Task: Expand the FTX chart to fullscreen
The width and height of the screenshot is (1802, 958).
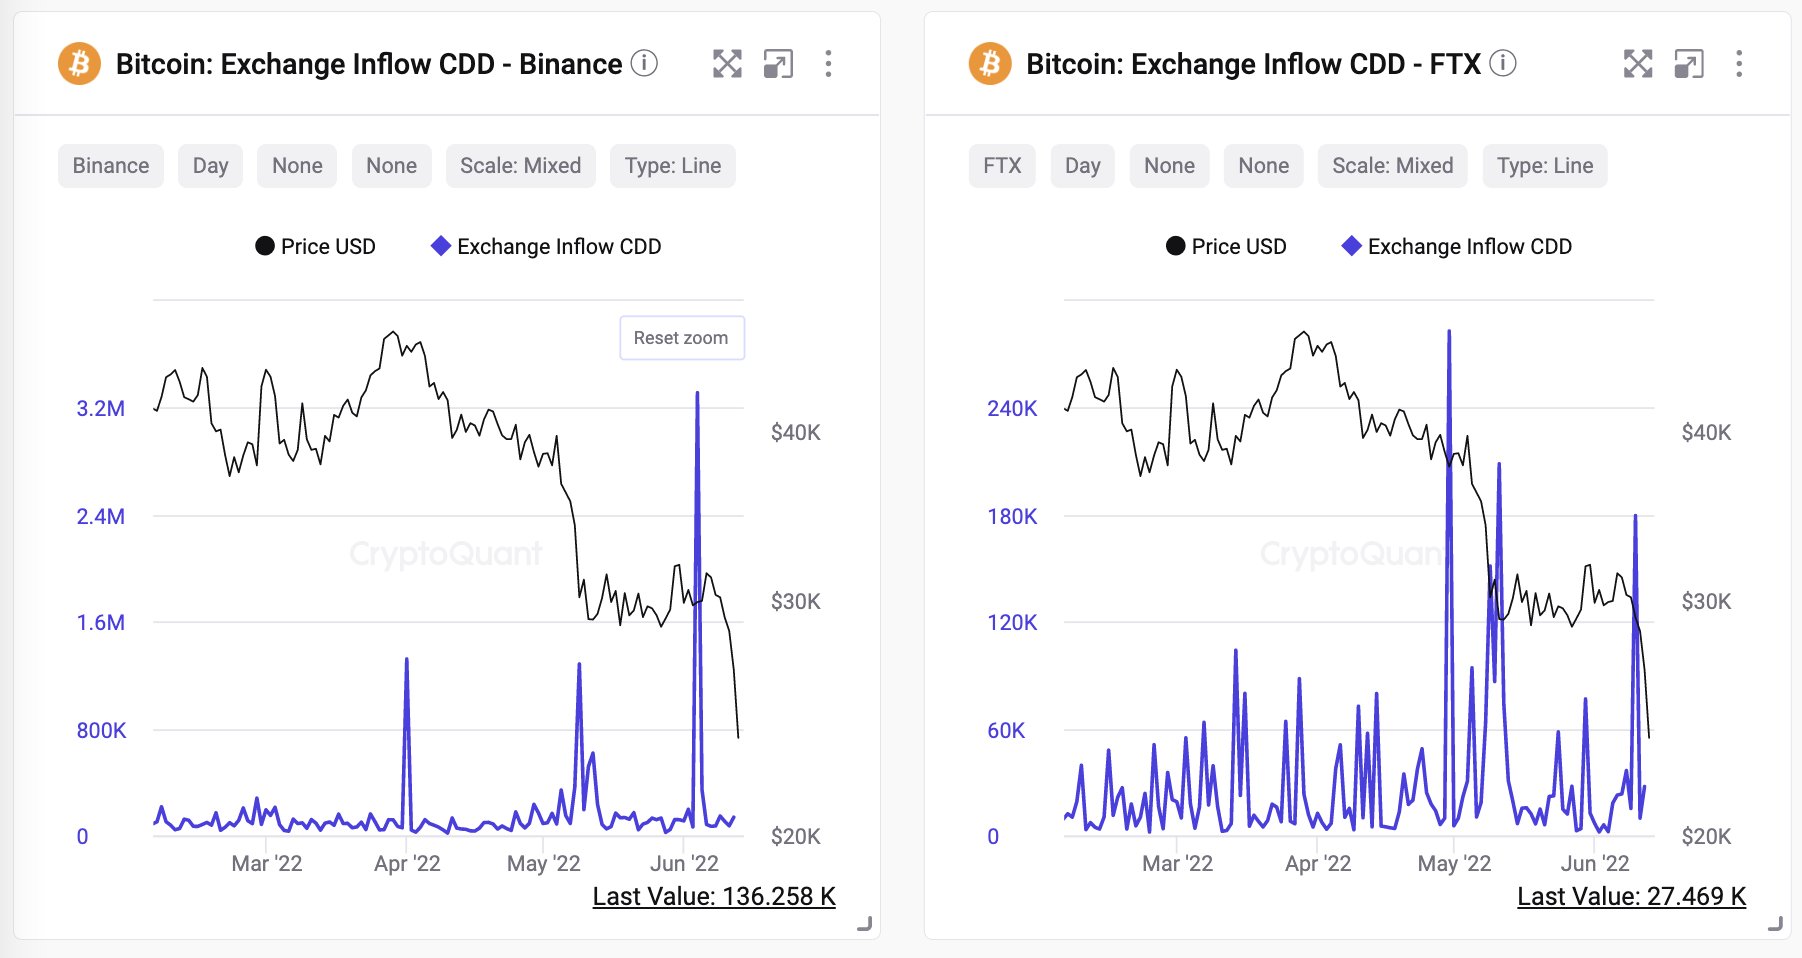Action: (1638, 64)
